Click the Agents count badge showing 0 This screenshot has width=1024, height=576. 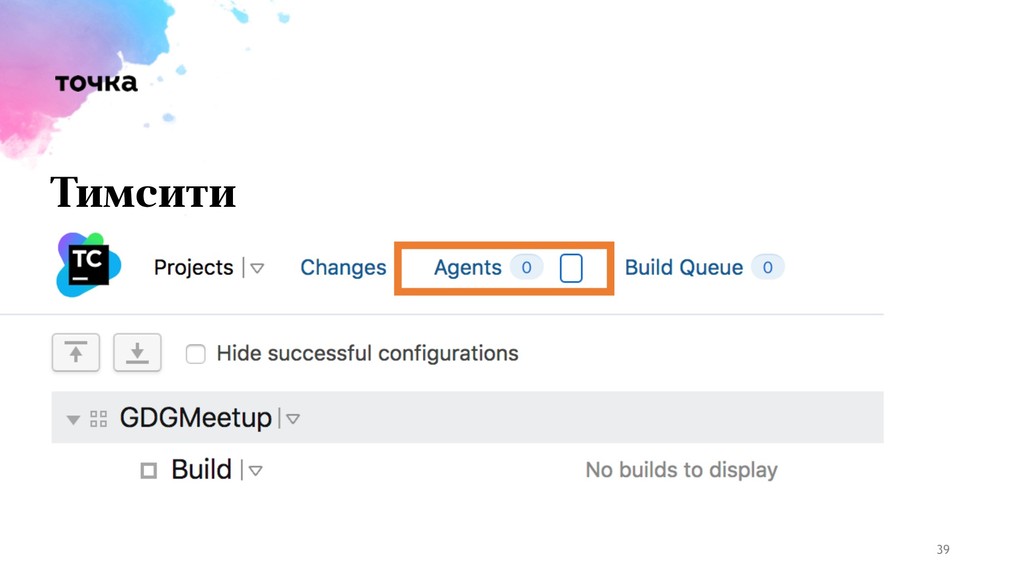pos(526,267)
